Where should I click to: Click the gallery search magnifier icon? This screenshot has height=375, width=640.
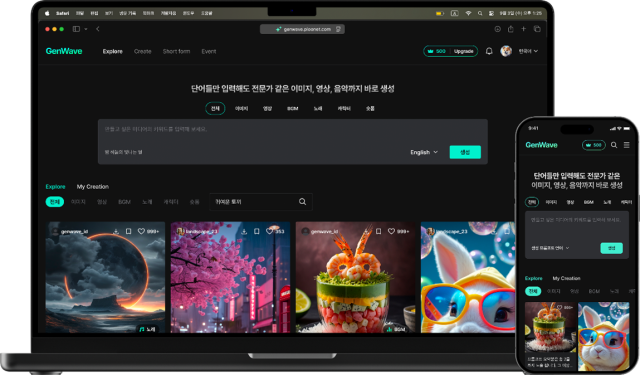pos(302,202)
